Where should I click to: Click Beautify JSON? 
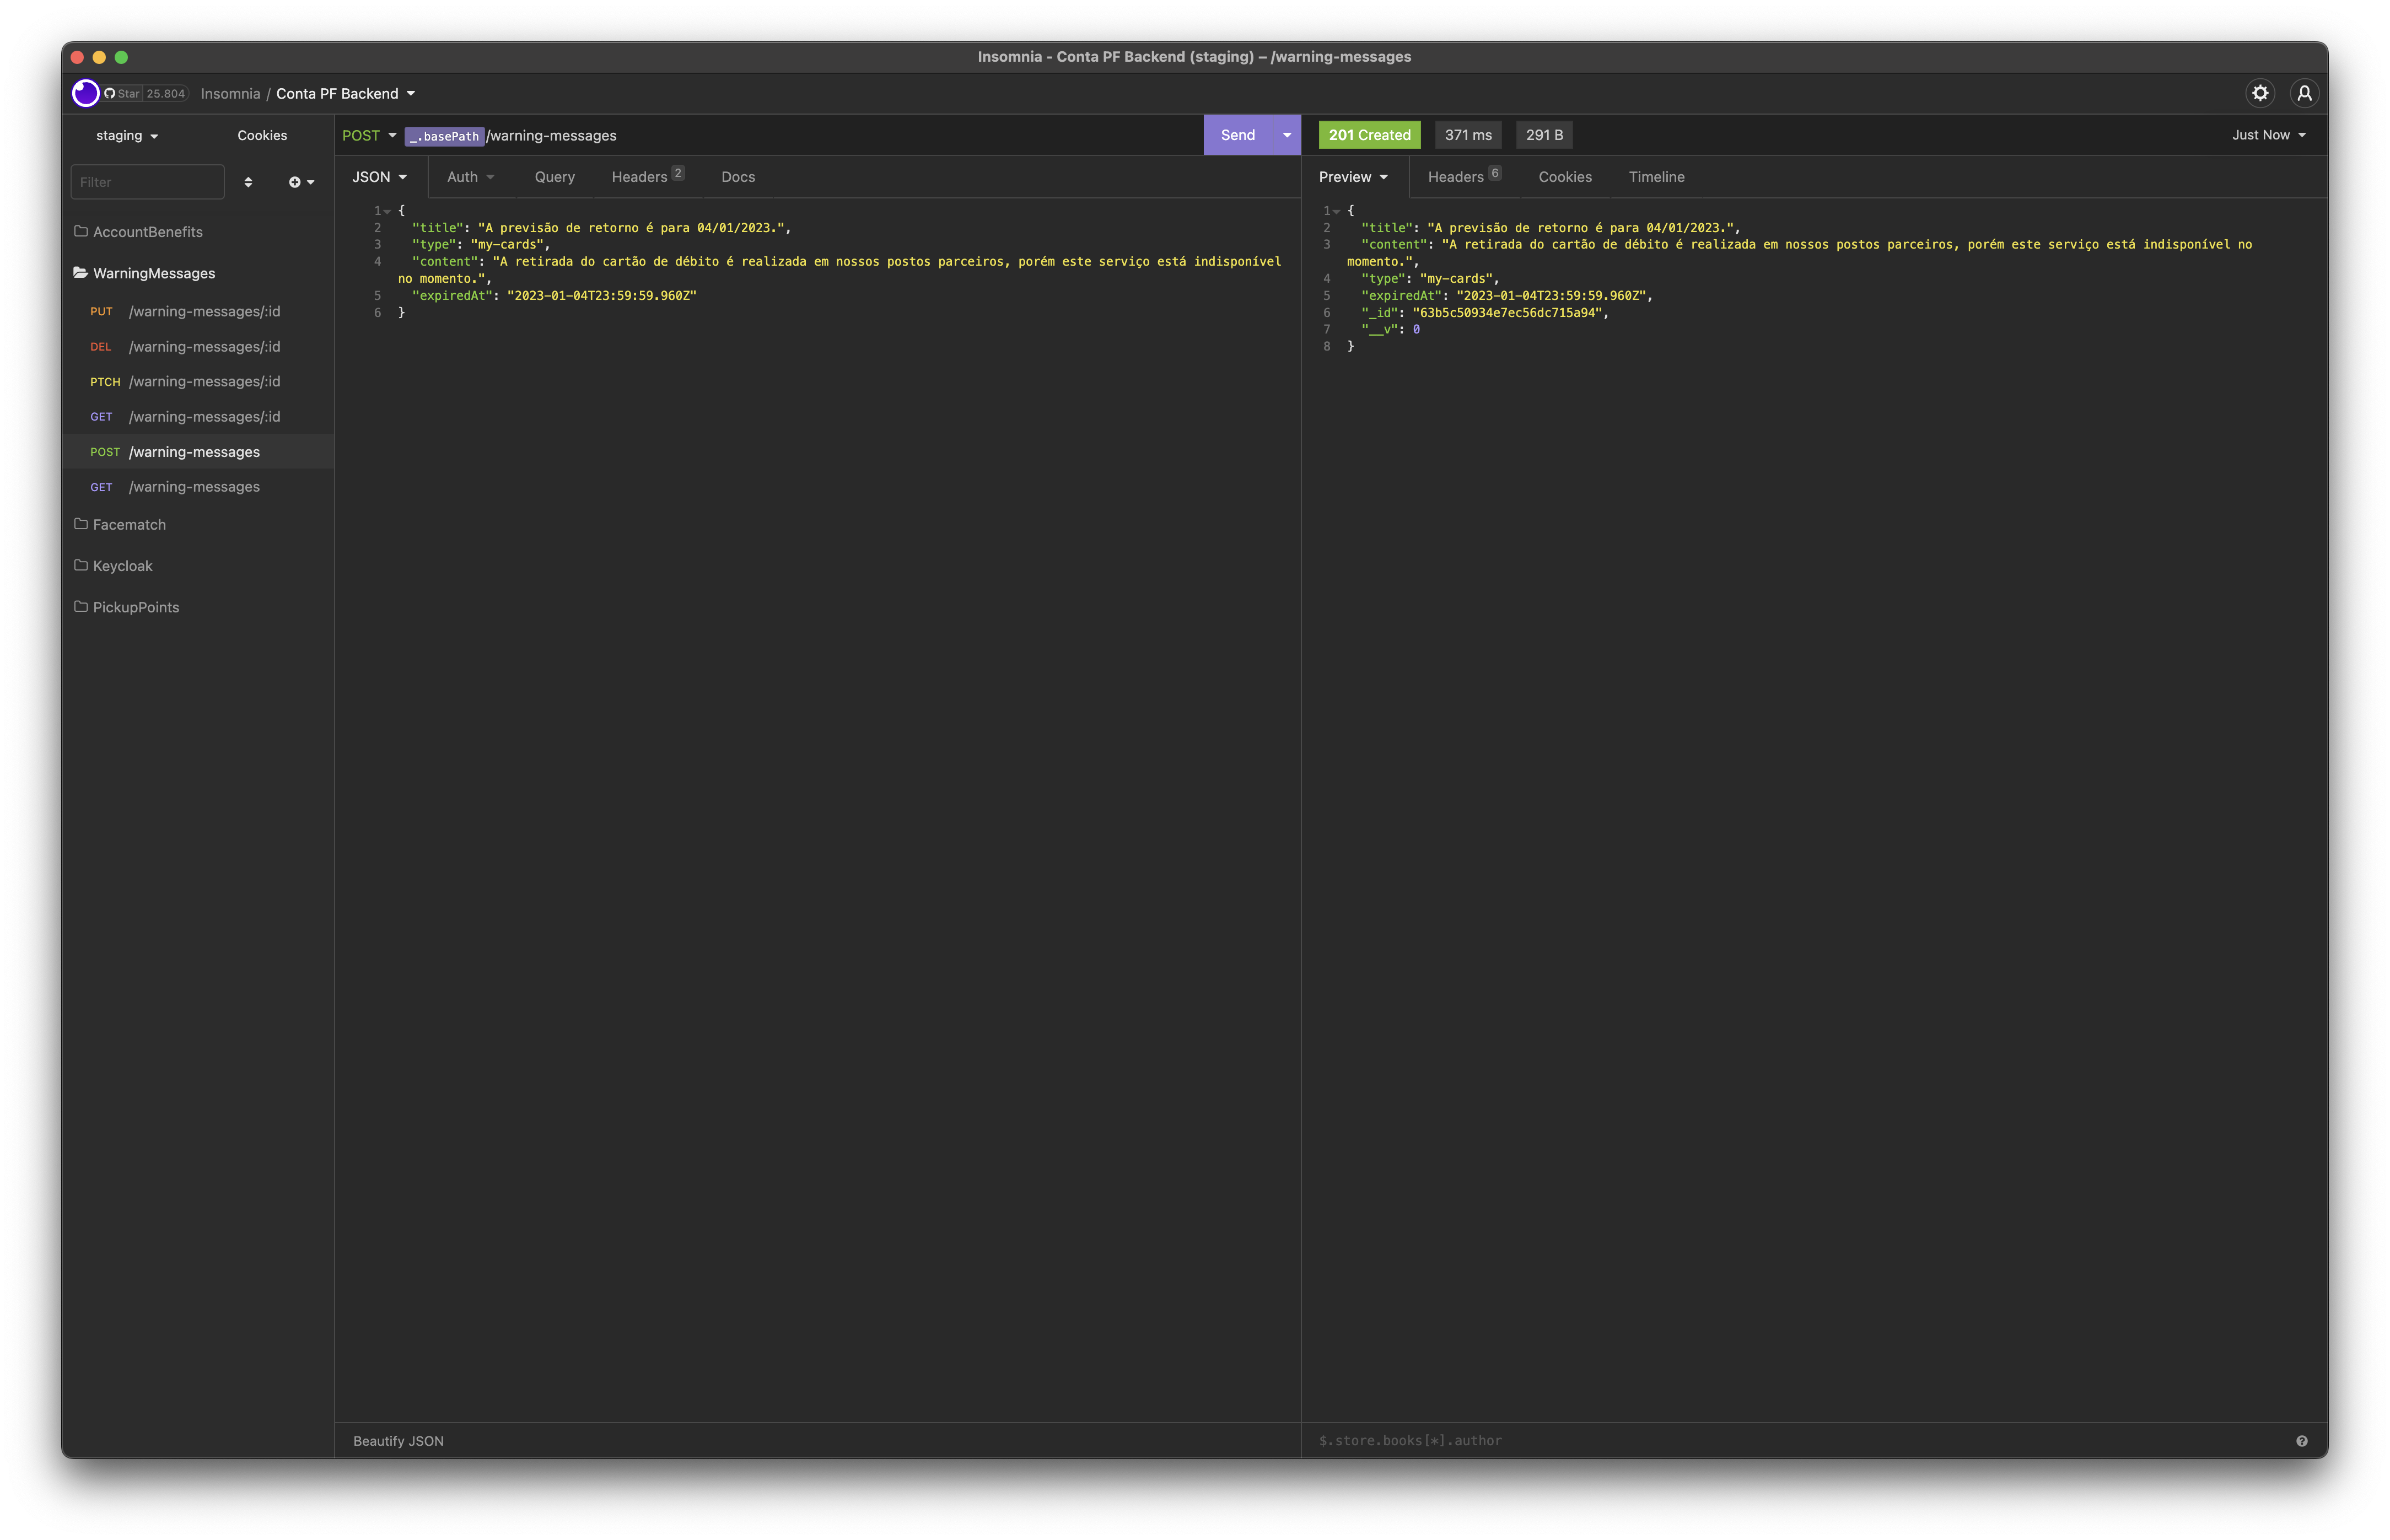click(x=398, y=1441)
